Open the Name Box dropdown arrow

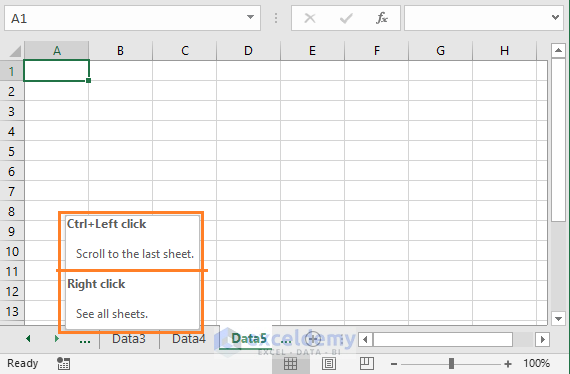click(x=250, y=17)
